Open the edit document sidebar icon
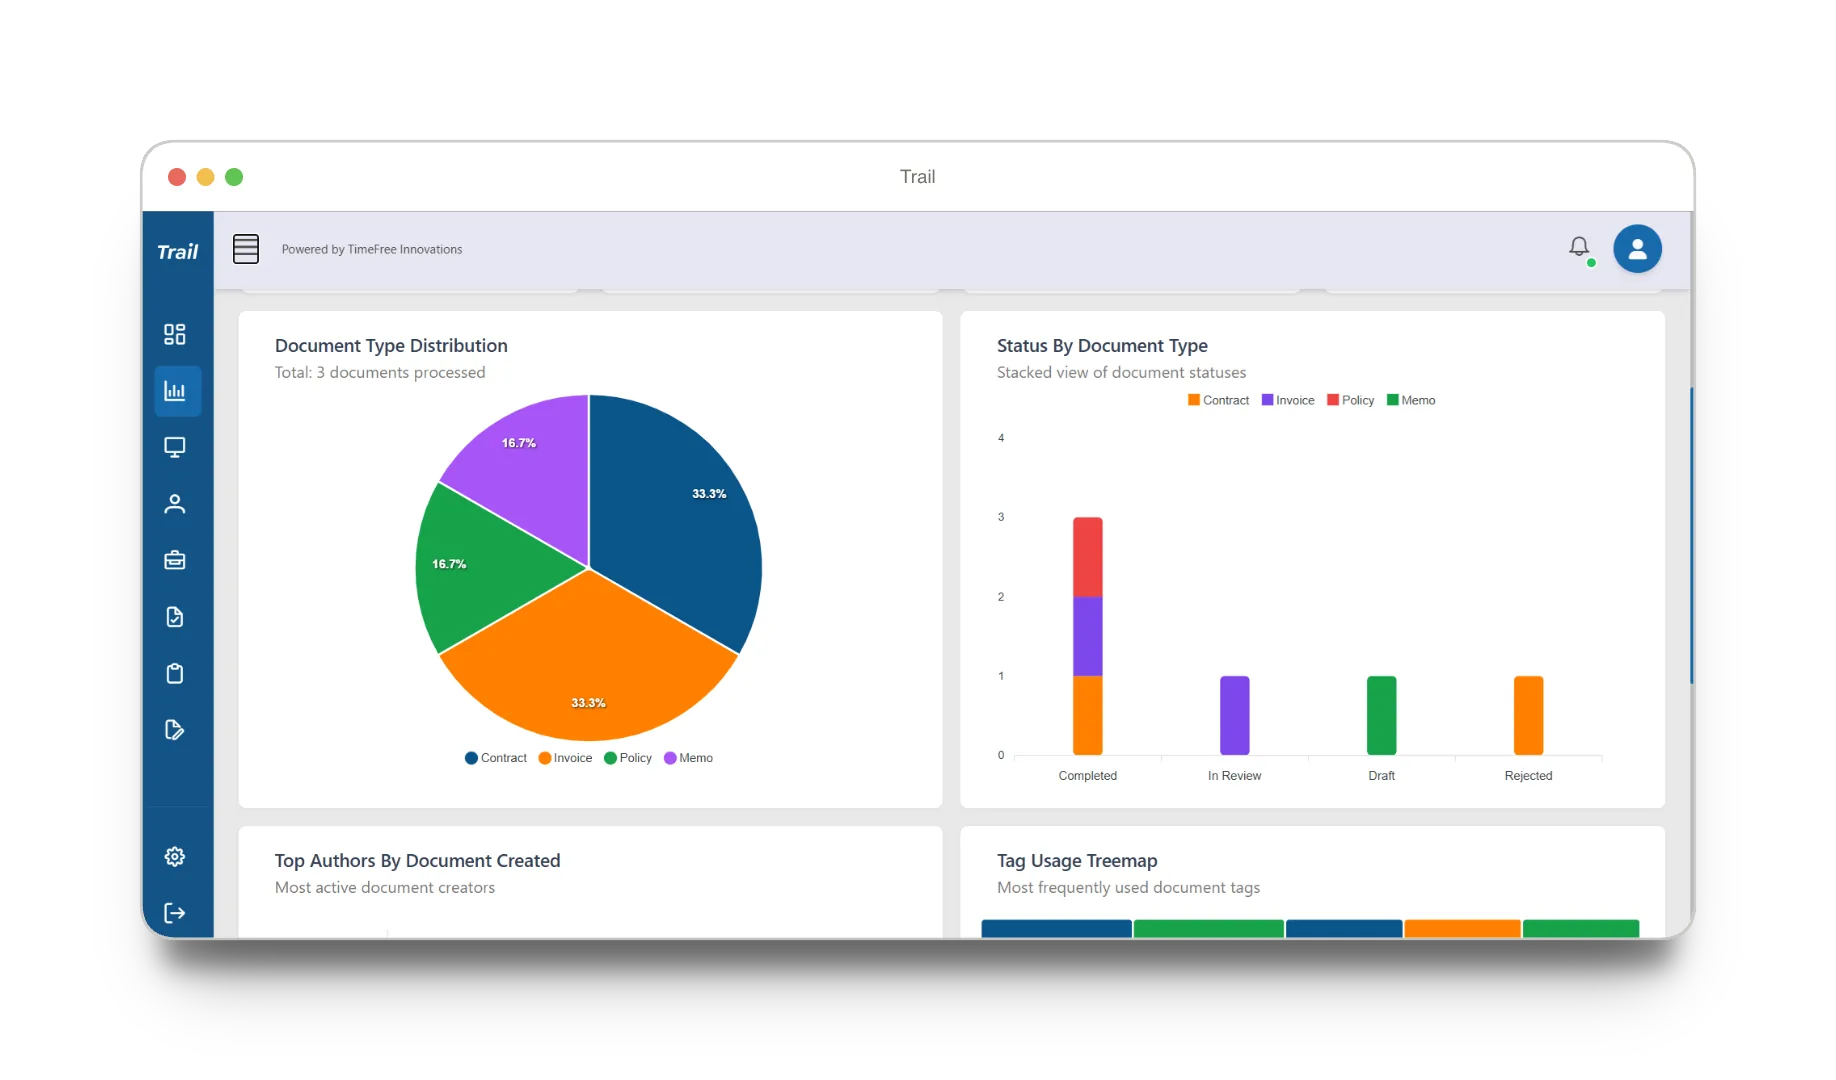Image resolution: width=1836 pixels, height=1080 pixels. pos(175,730)
